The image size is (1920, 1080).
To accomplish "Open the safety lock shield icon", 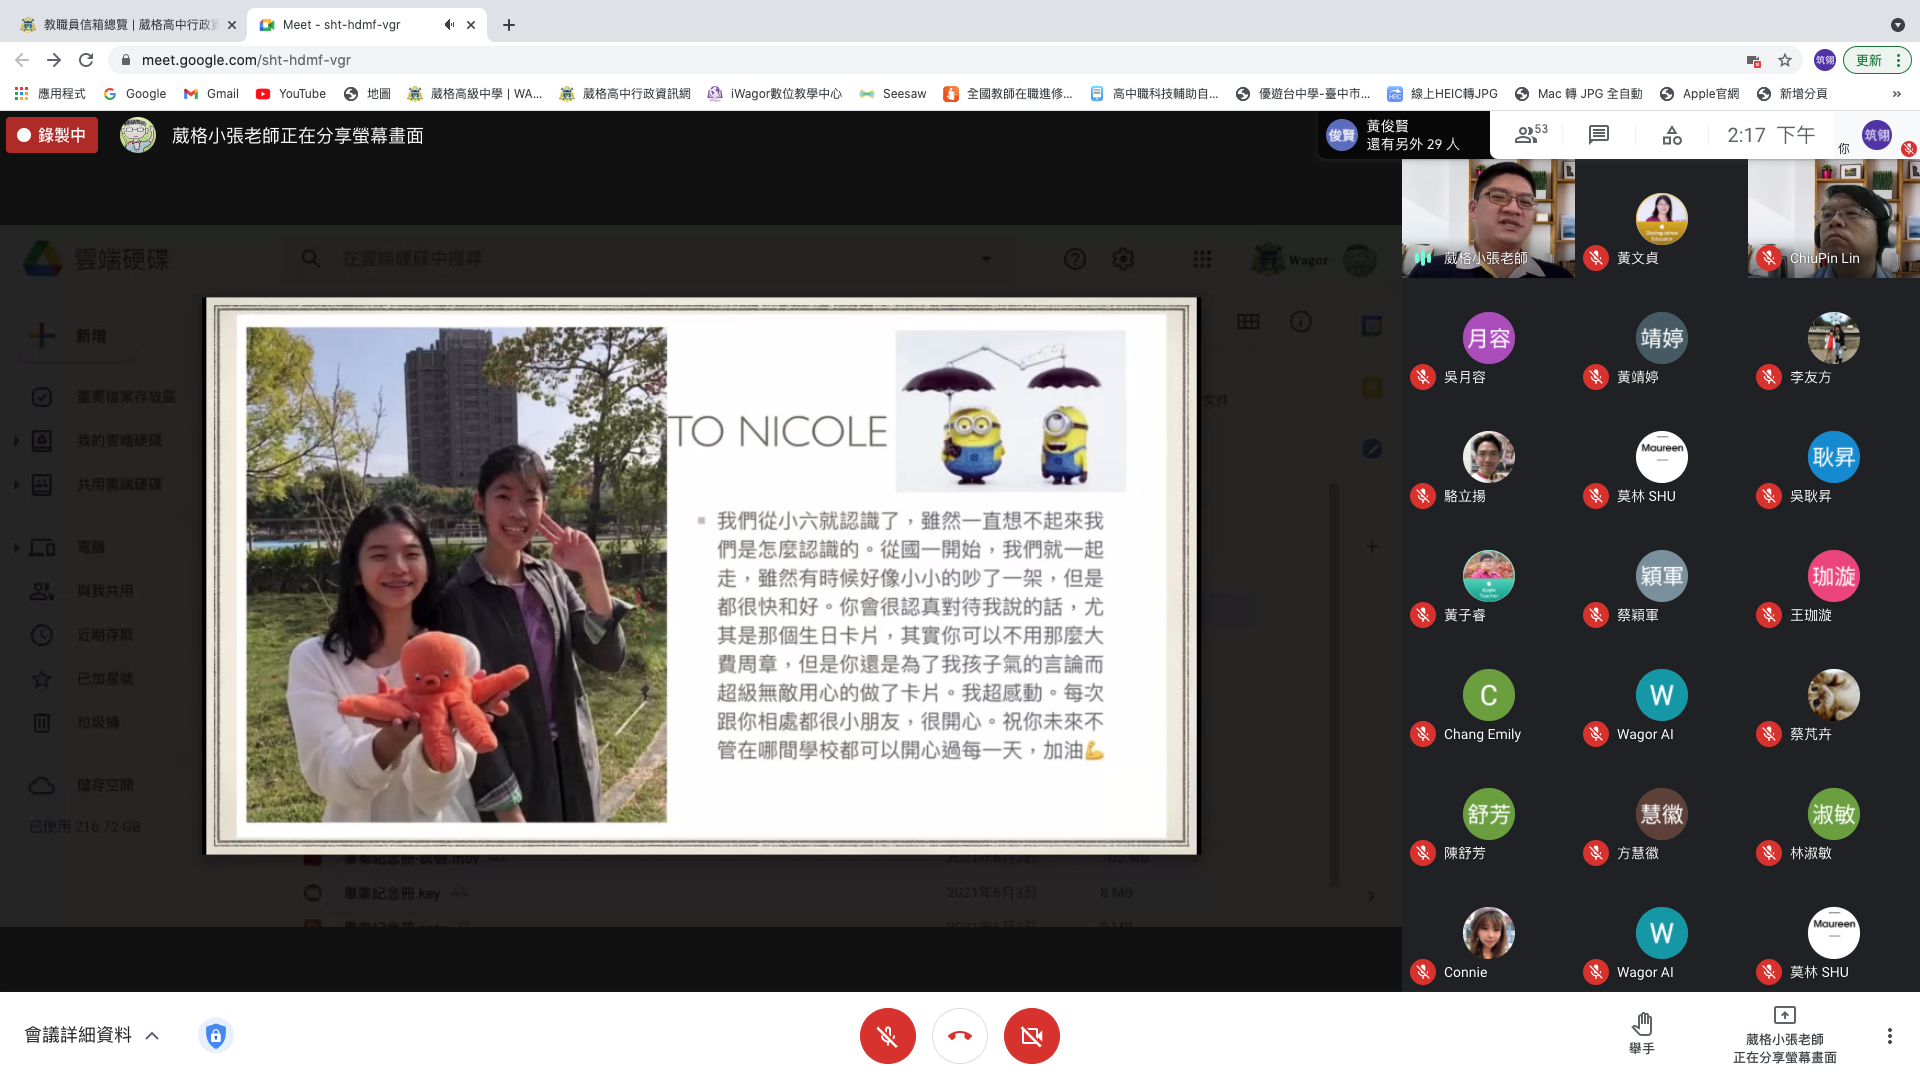I will (x=216, y=1035).
